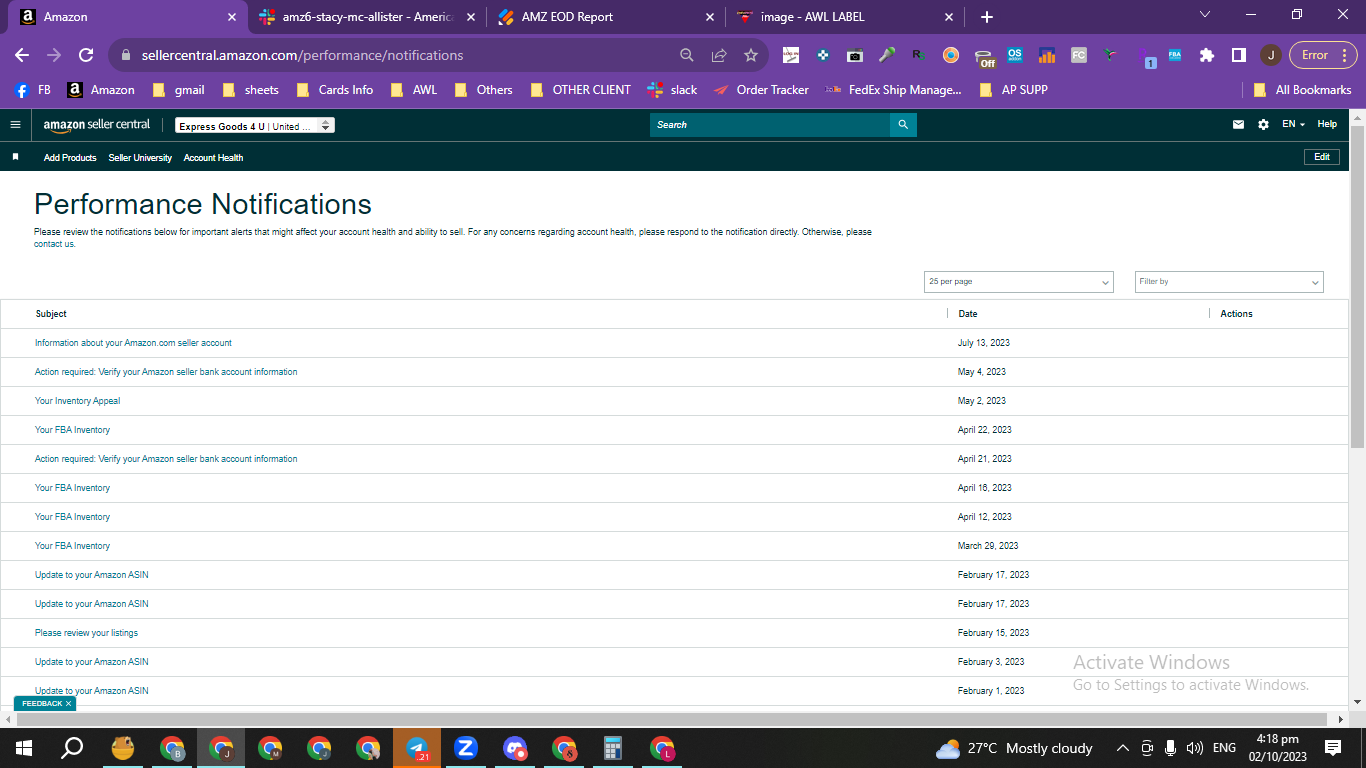Open the Chrome tab search chevron
This screenshot has height=768, width=1366.
click(1205, 15)
